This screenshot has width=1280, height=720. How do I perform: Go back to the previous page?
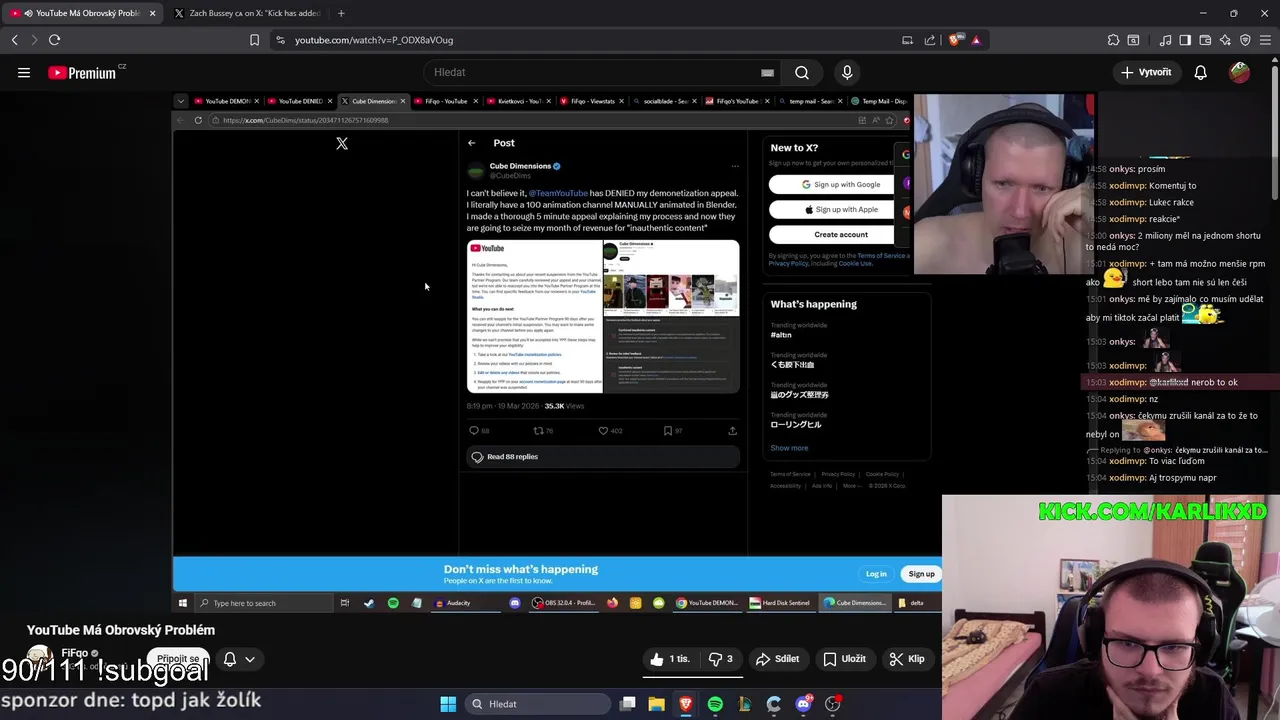[15, 40]
